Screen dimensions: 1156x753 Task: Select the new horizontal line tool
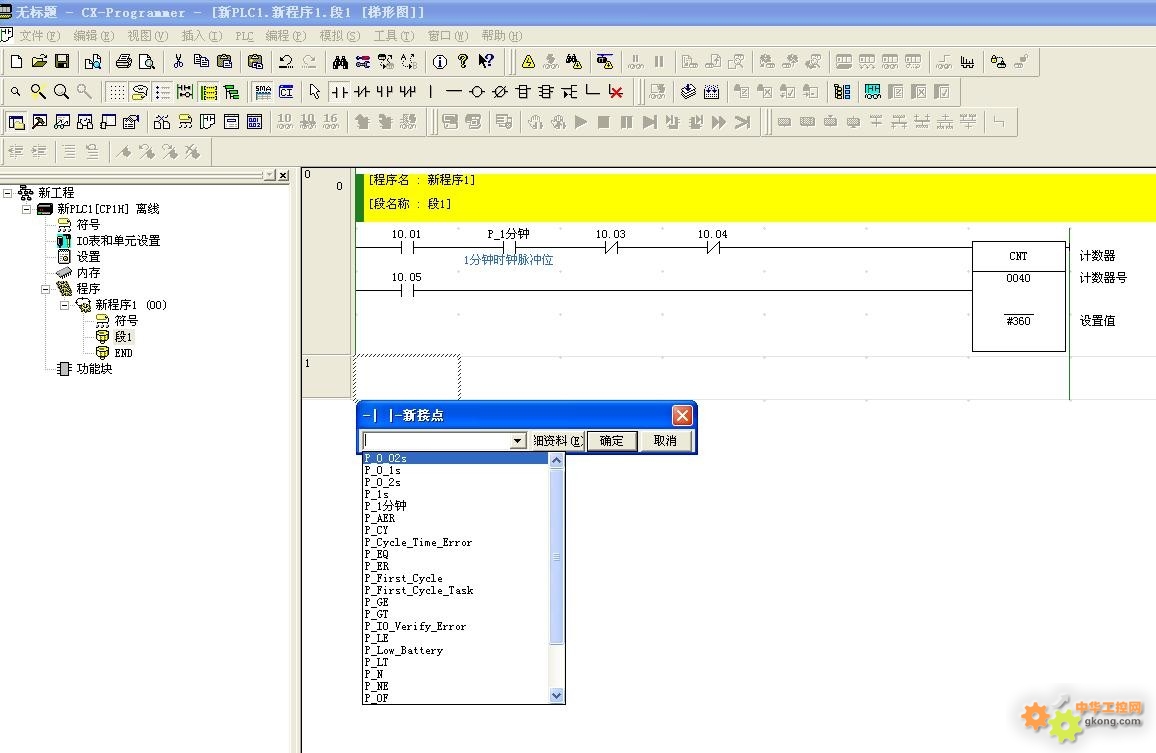click(x=453, y=91)
